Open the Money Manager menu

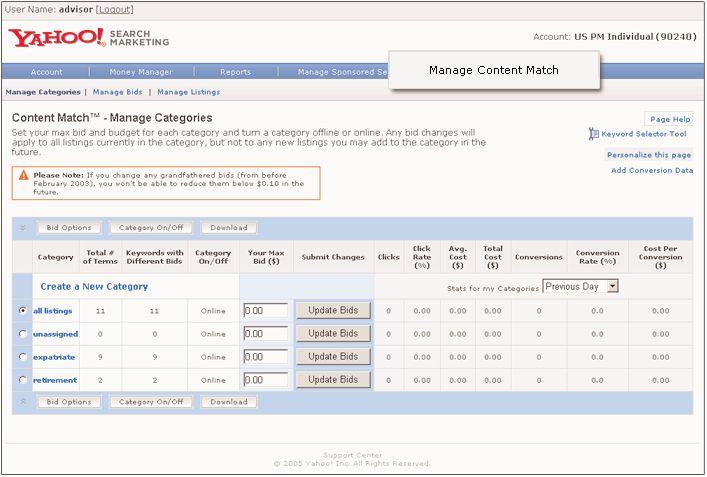pyautogui.click(x=141, y=72)
